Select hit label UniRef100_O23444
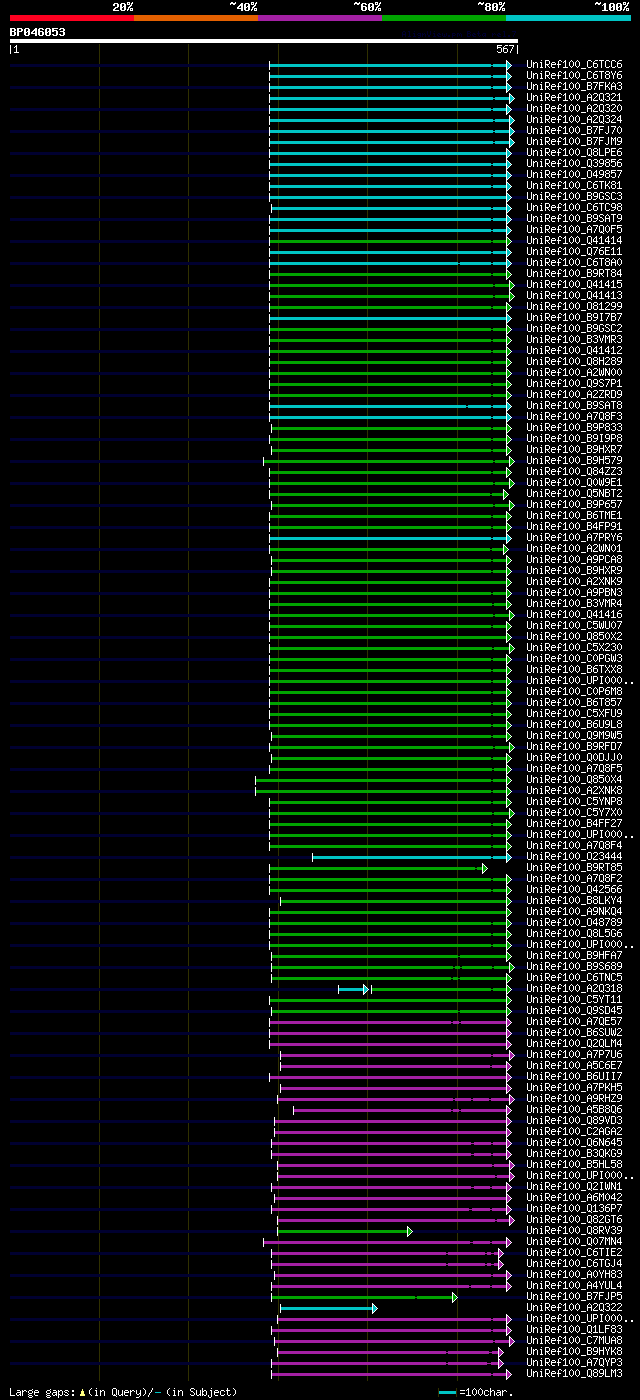 [x=574, y=857]
